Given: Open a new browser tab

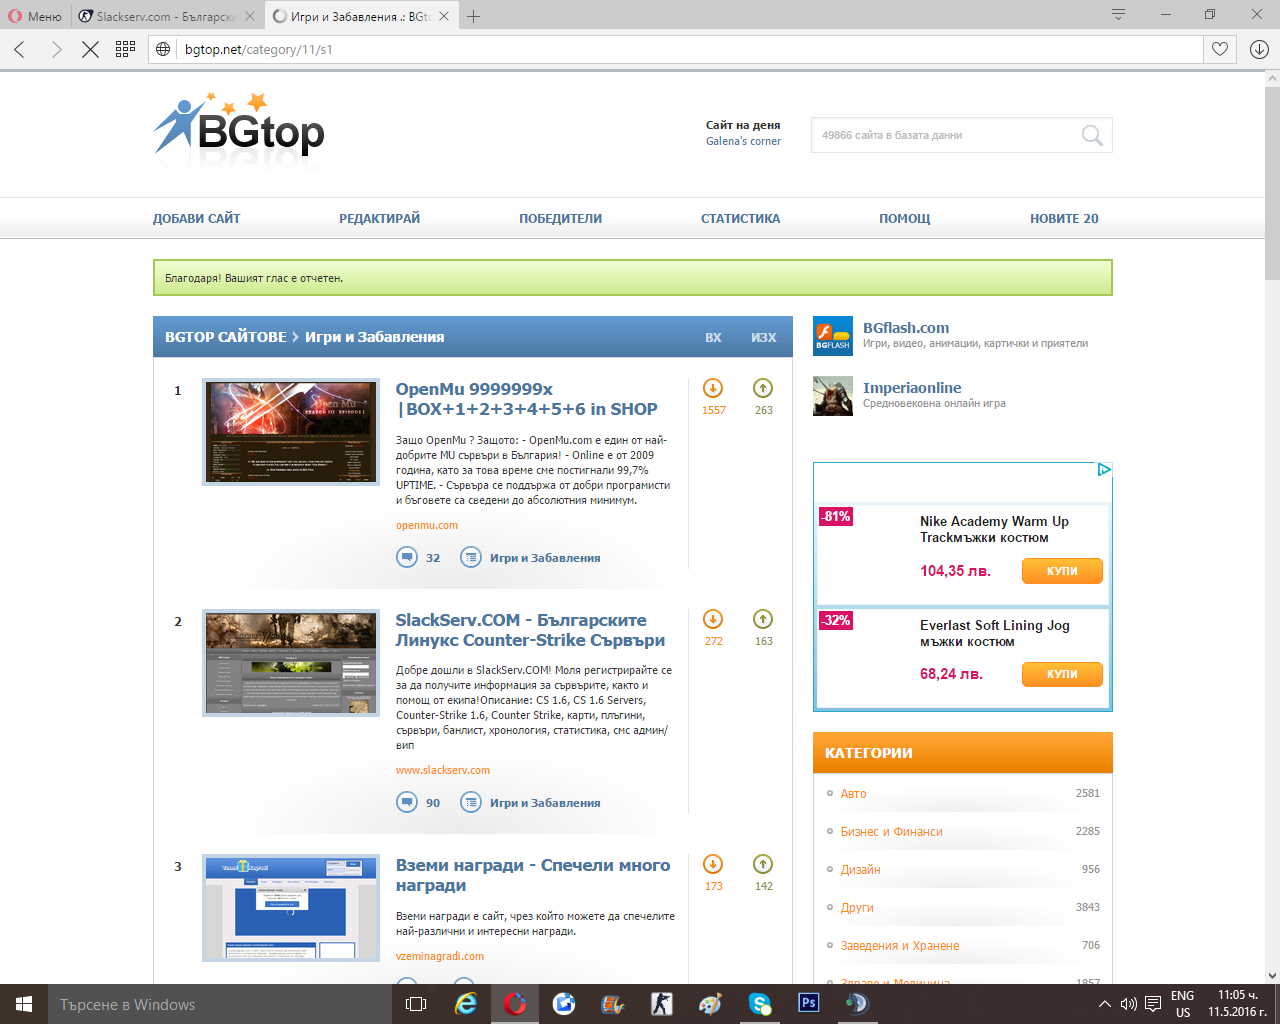Looking at the screenshot, I should (x=474, y=16).
